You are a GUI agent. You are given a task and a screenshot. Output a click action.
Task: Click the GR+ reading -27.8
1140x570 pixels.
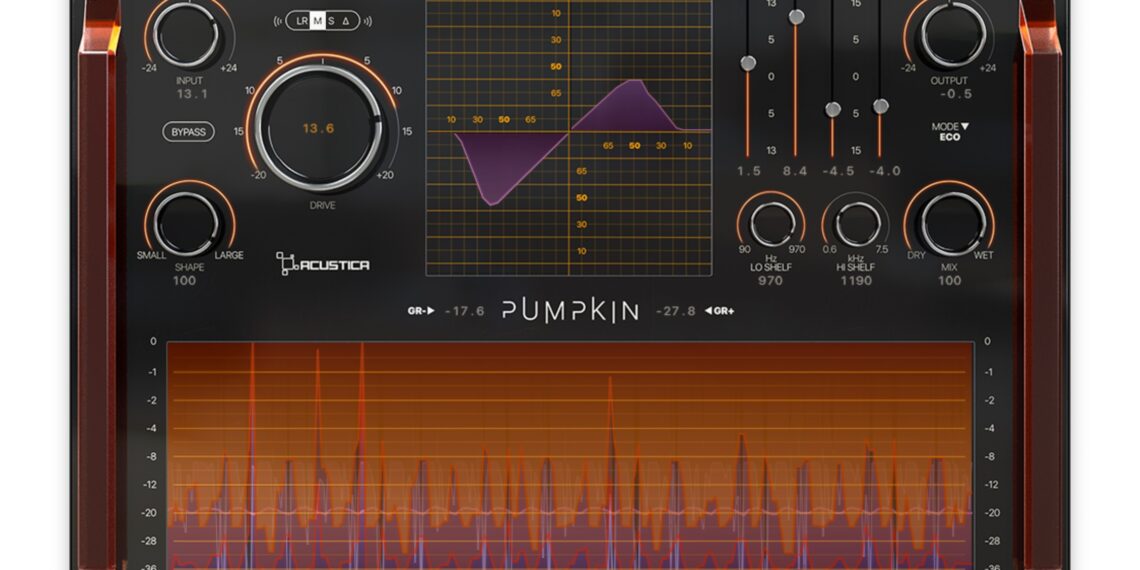tap(675, 311)
